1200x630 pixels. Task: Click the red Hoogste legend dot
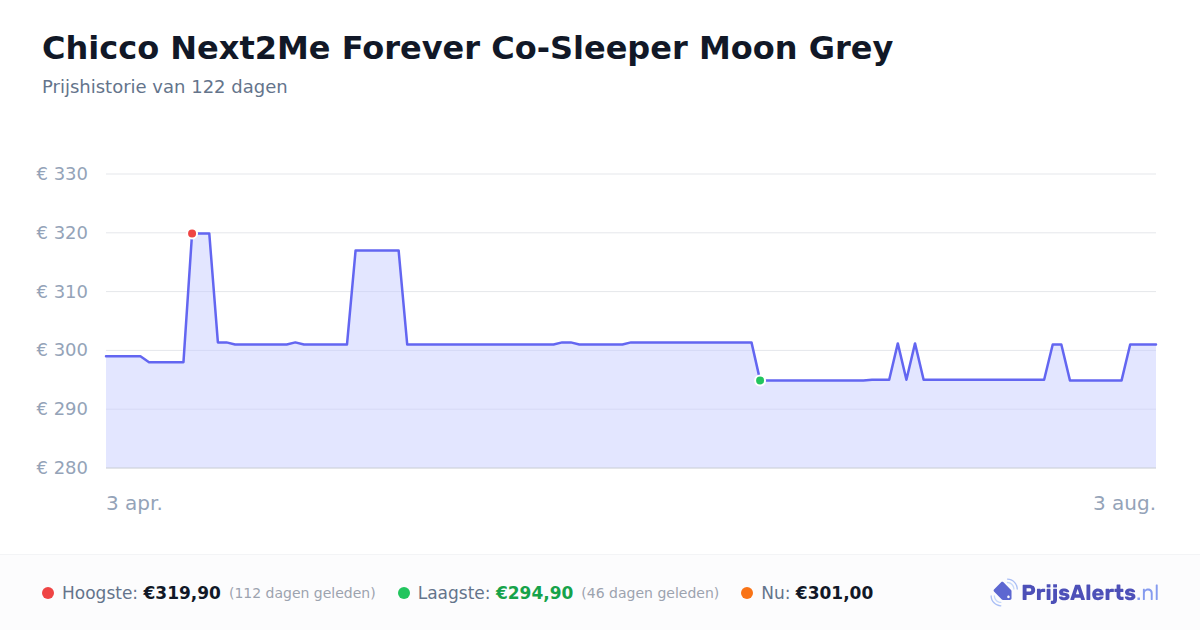(48, 593)
